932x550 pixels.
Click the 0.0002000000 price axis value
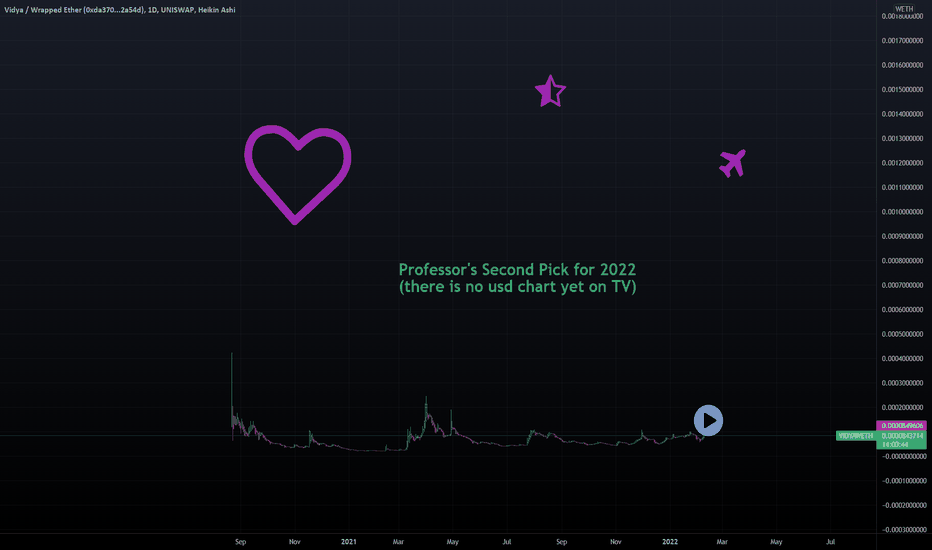point(902,407)
